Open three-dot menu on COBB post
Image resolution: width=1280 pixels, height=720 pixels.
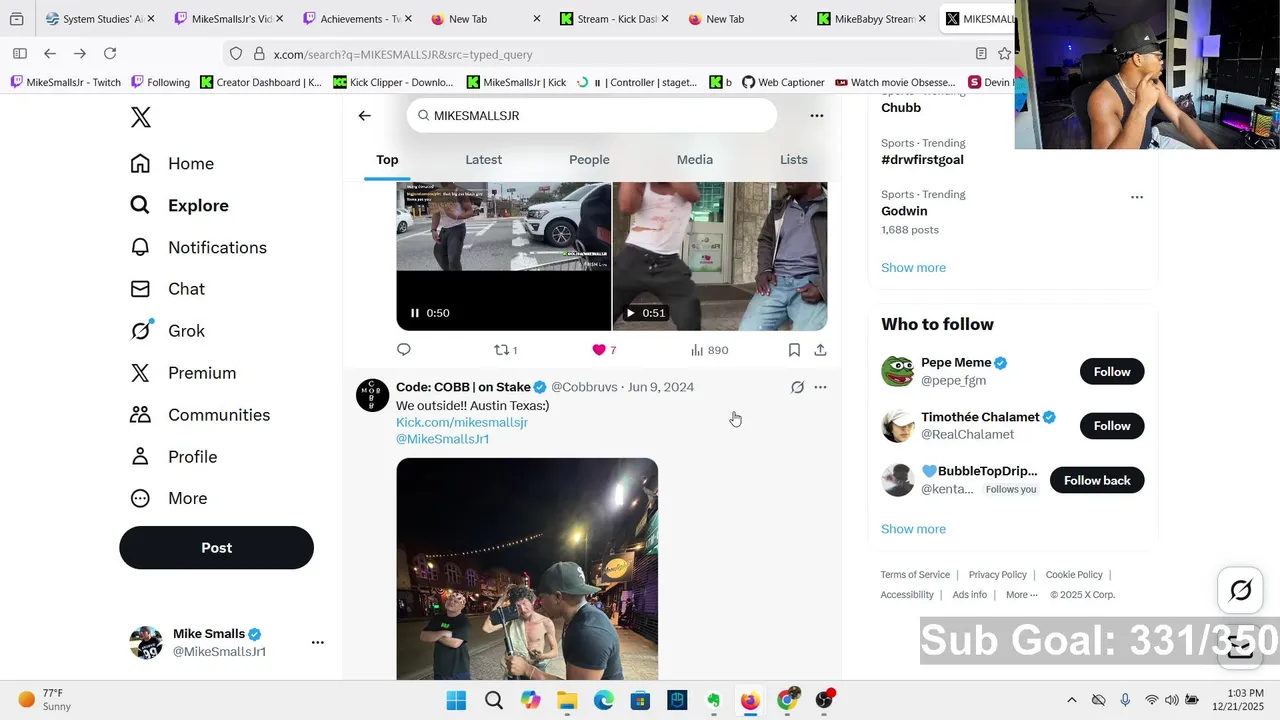pos(820,387)
